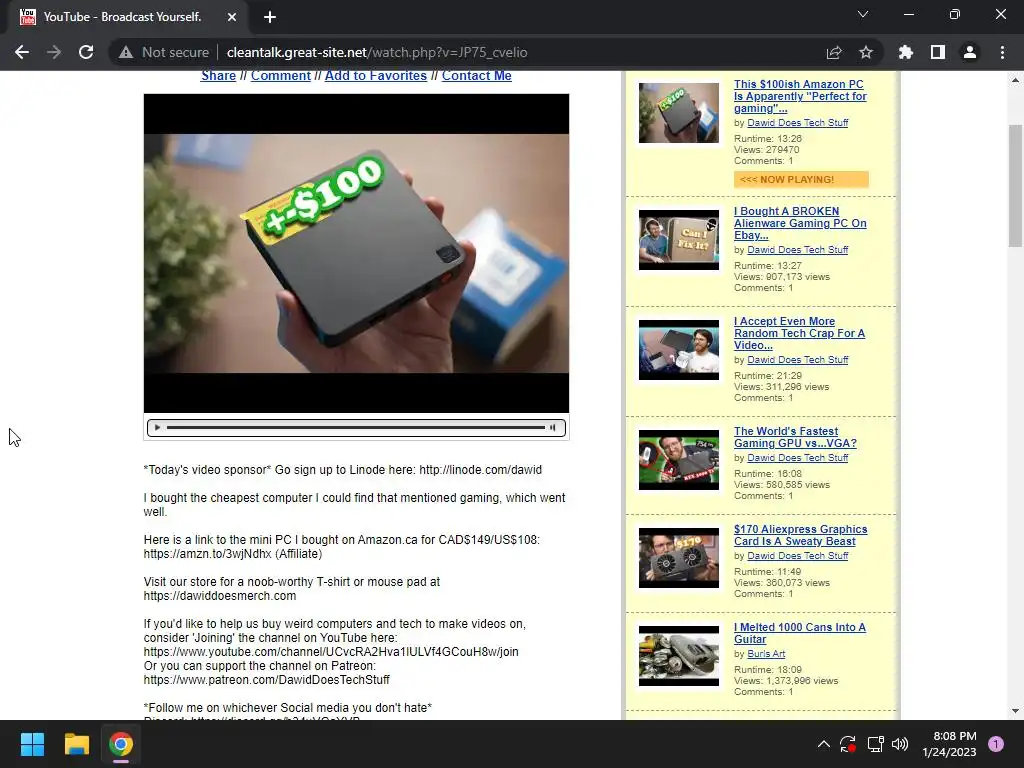
Task: Open the volume speaker tray icon
Action: point(900,744)
